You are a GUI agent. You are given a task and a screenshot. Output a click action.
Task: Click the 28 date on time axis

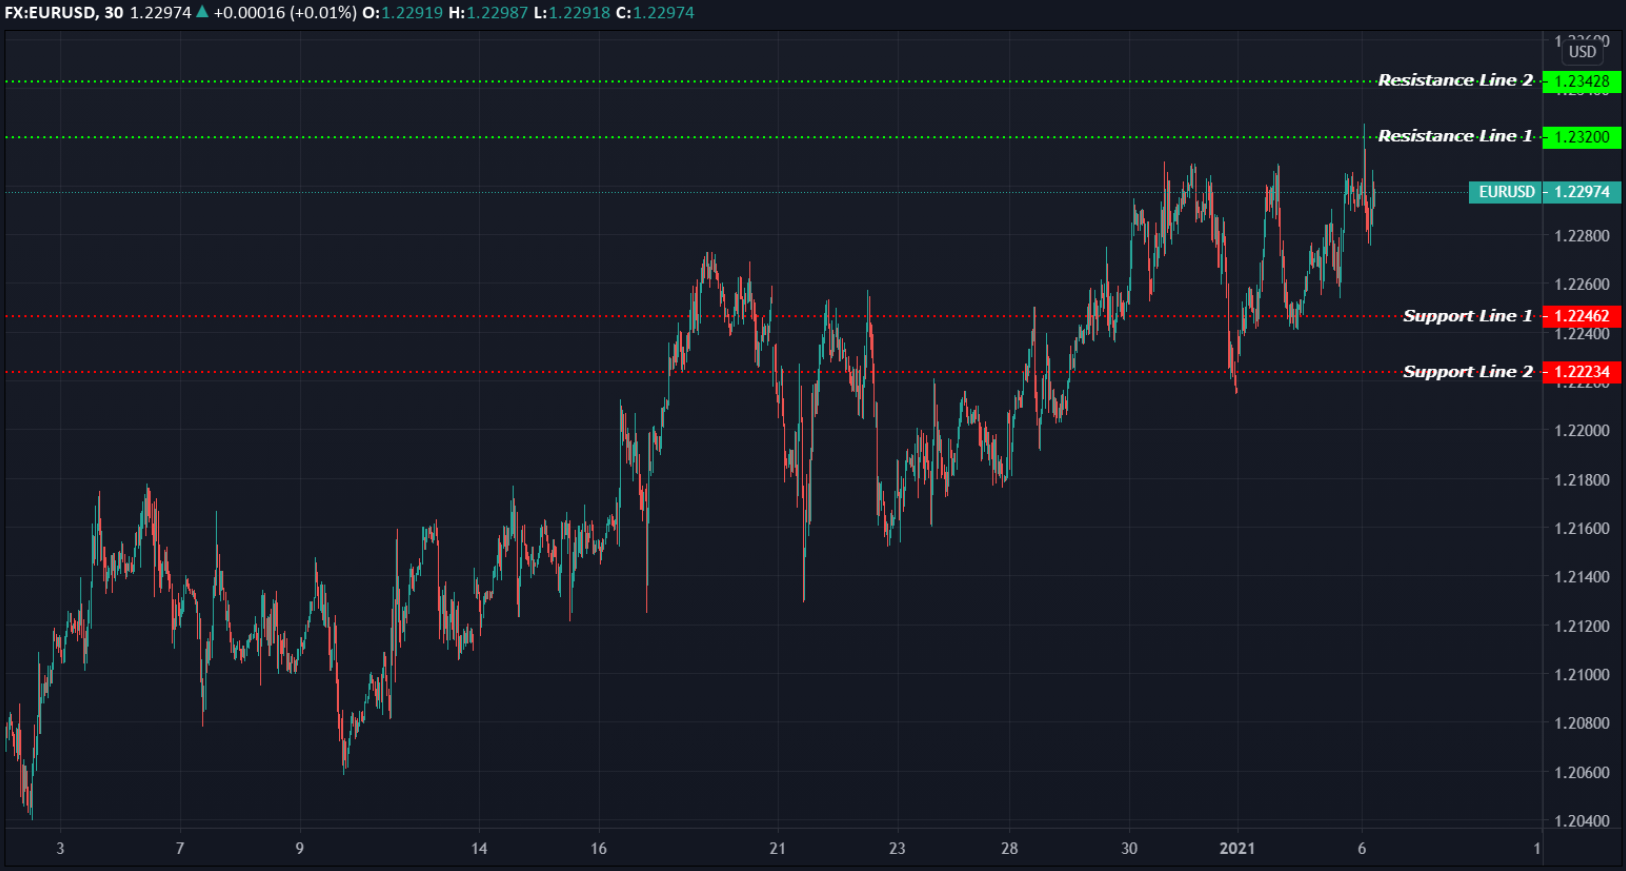pos(1009,848)
